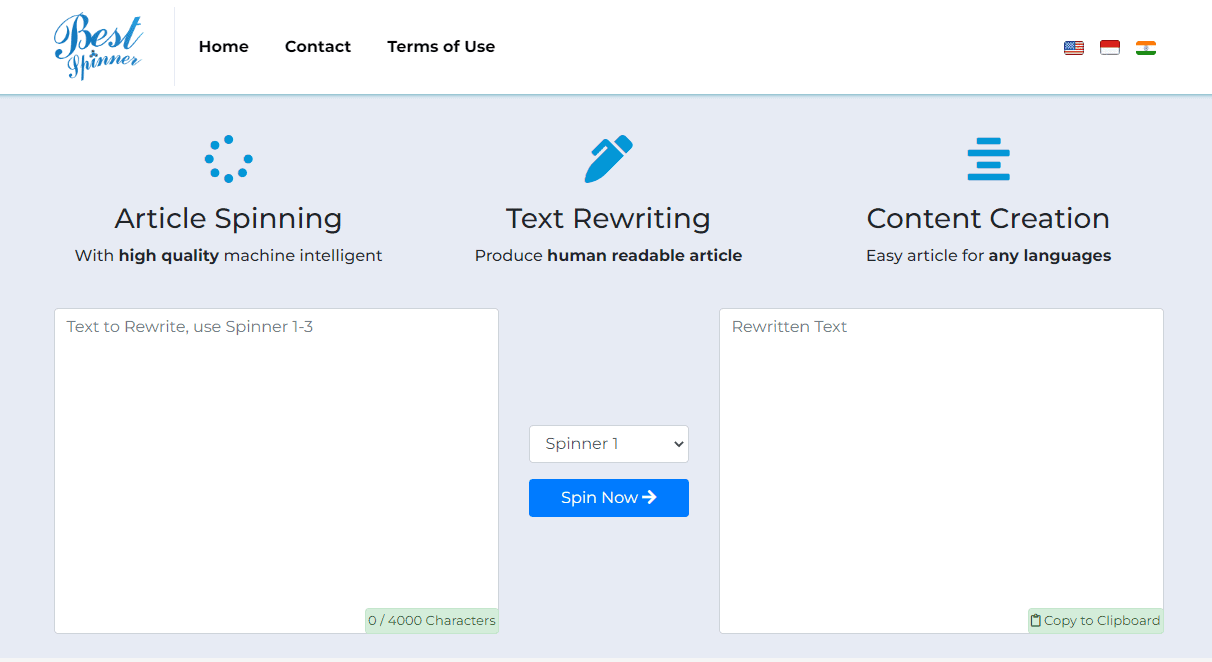This screenshot has height=662, width=1212.
Task: Click the Article Spinning dotted circle icon
Action: [x=229, y=159]
